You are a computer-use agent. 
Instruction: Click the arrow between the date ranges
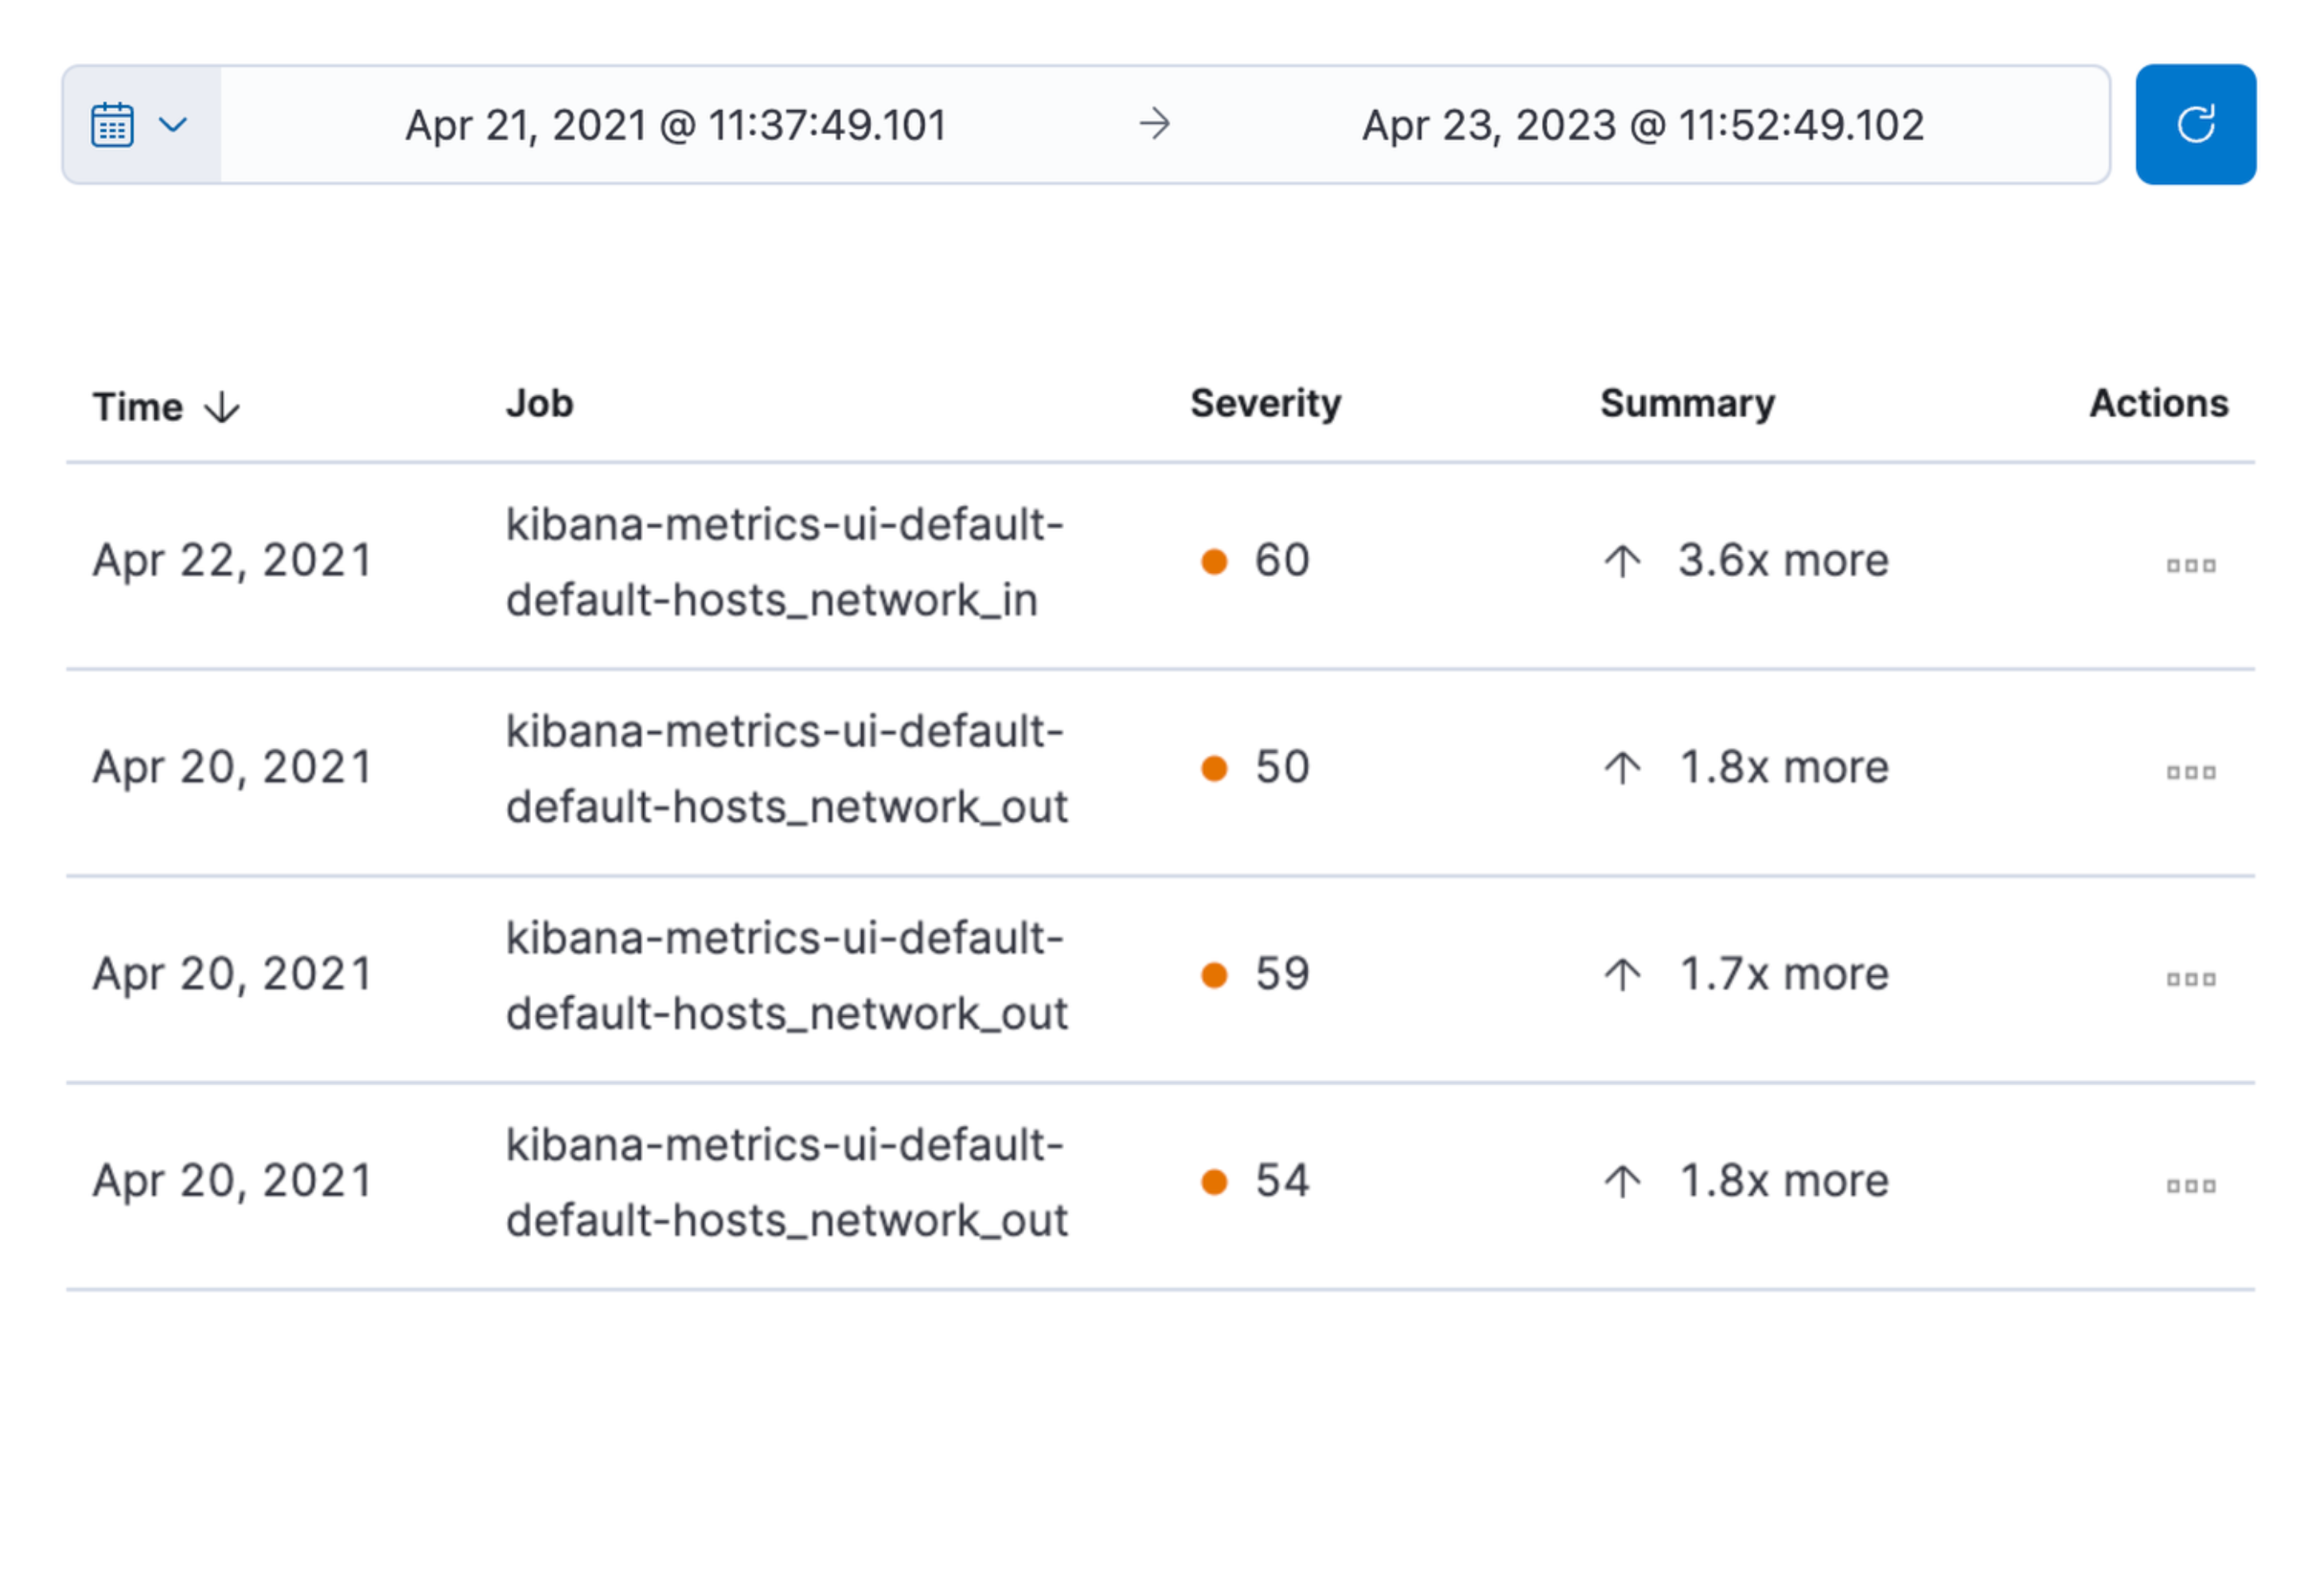pyautogui.click(x=1155, y=124)
